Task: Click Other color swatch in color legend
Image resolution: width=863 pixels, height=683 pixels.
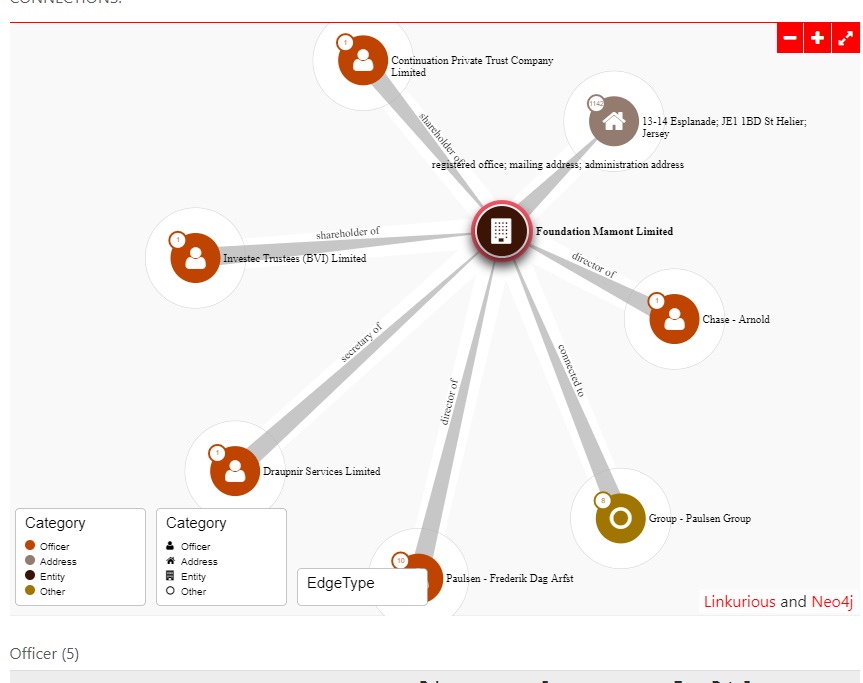Action: click(30, 590)
